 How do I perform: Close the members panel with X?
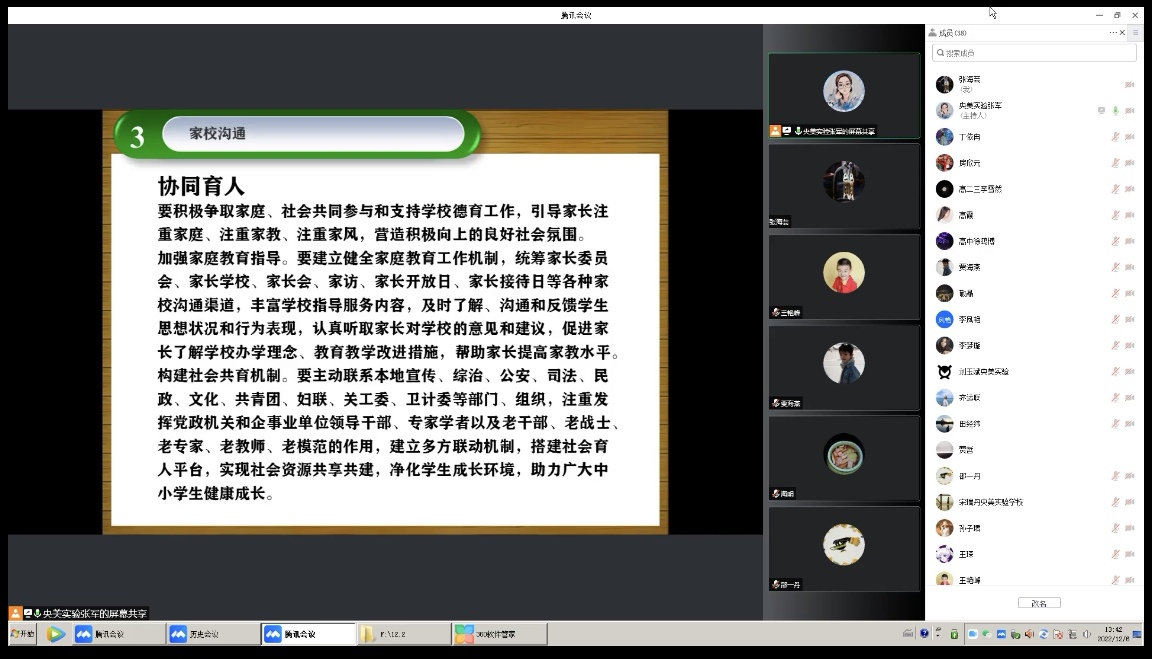[1123, 33]
